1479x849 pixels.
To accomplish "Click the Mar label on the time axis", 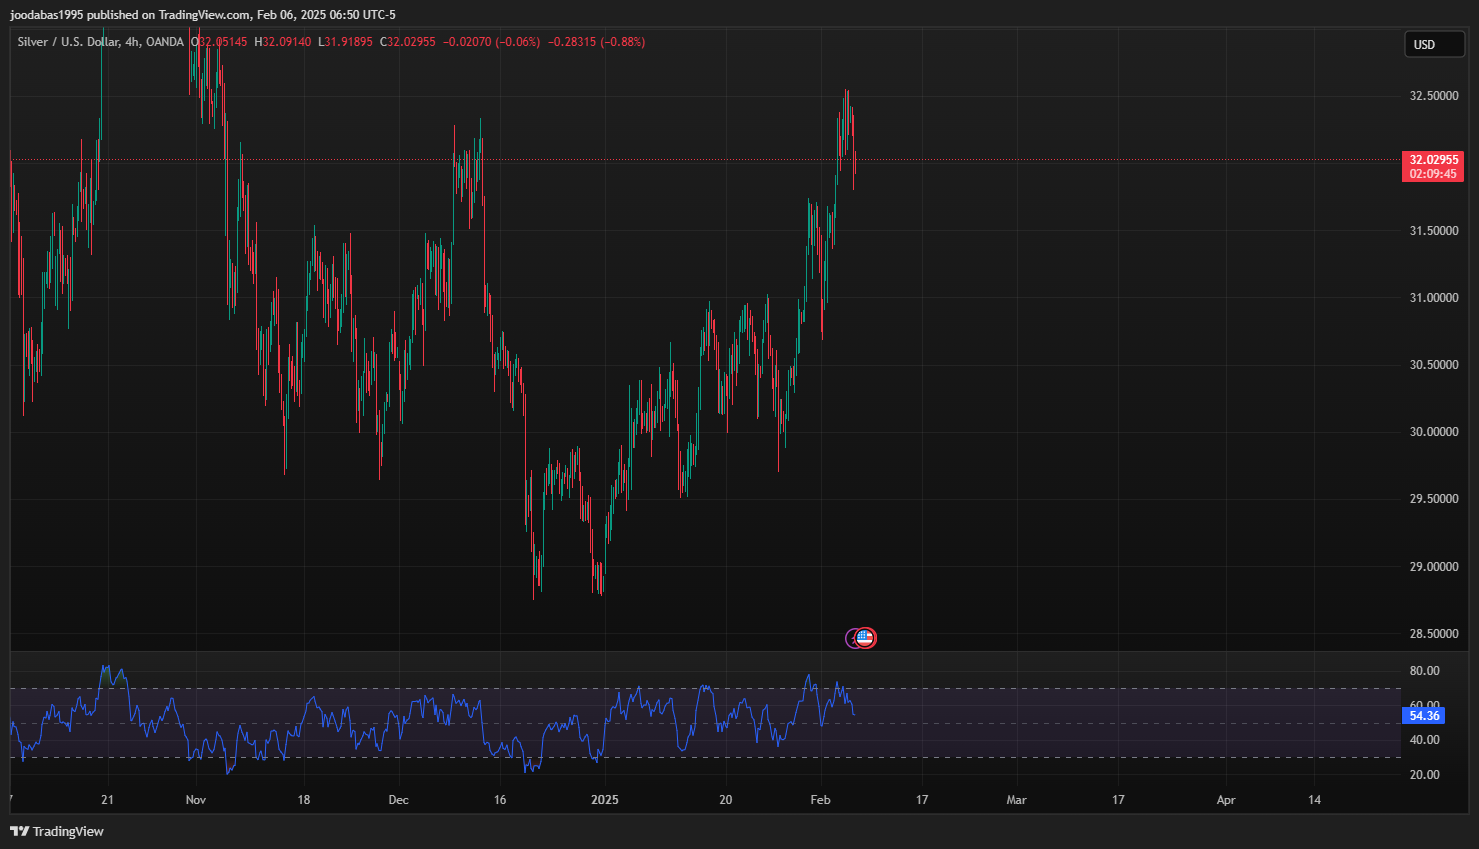I will 1016,800.
